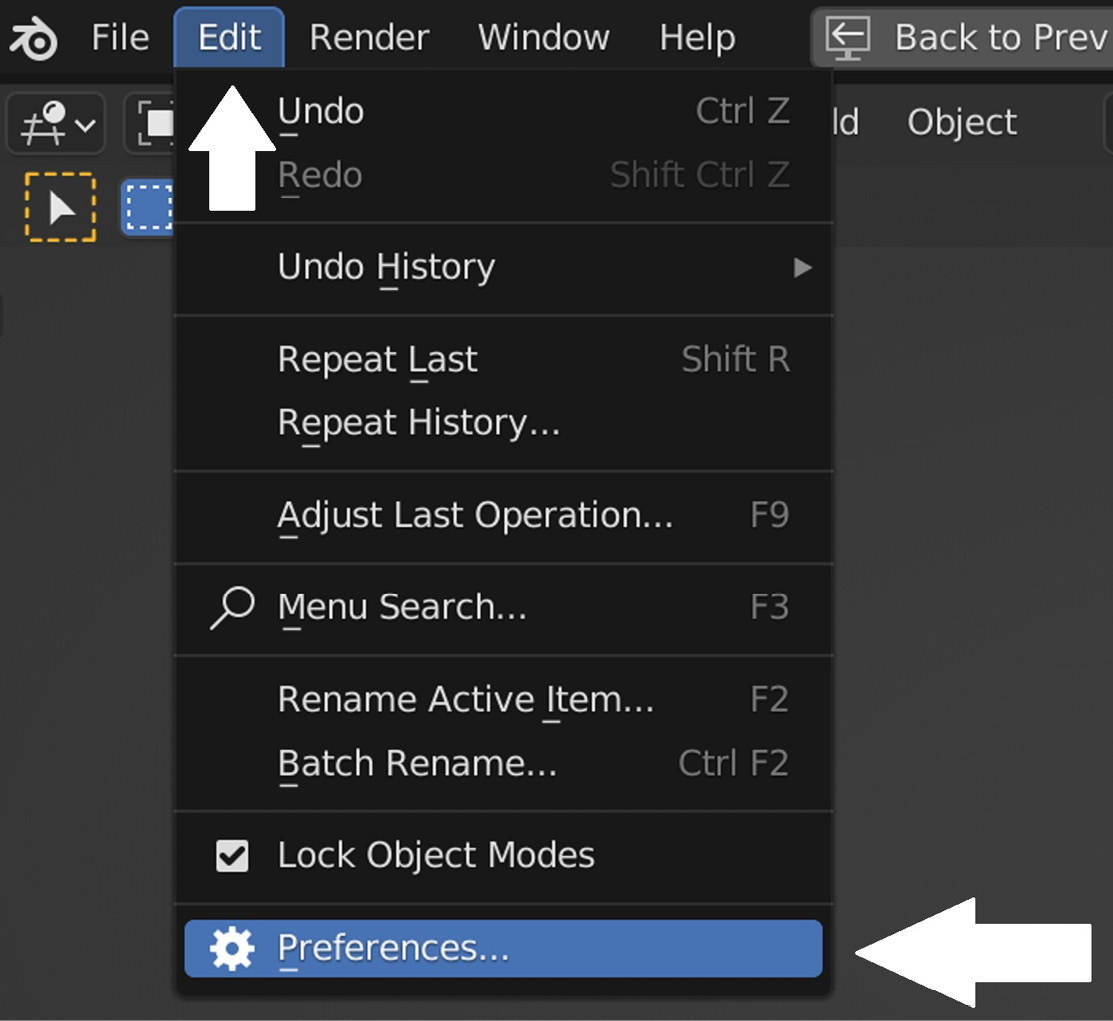Close the open Edit menu
The image size is (1113, 1021).
coord(229,37)
